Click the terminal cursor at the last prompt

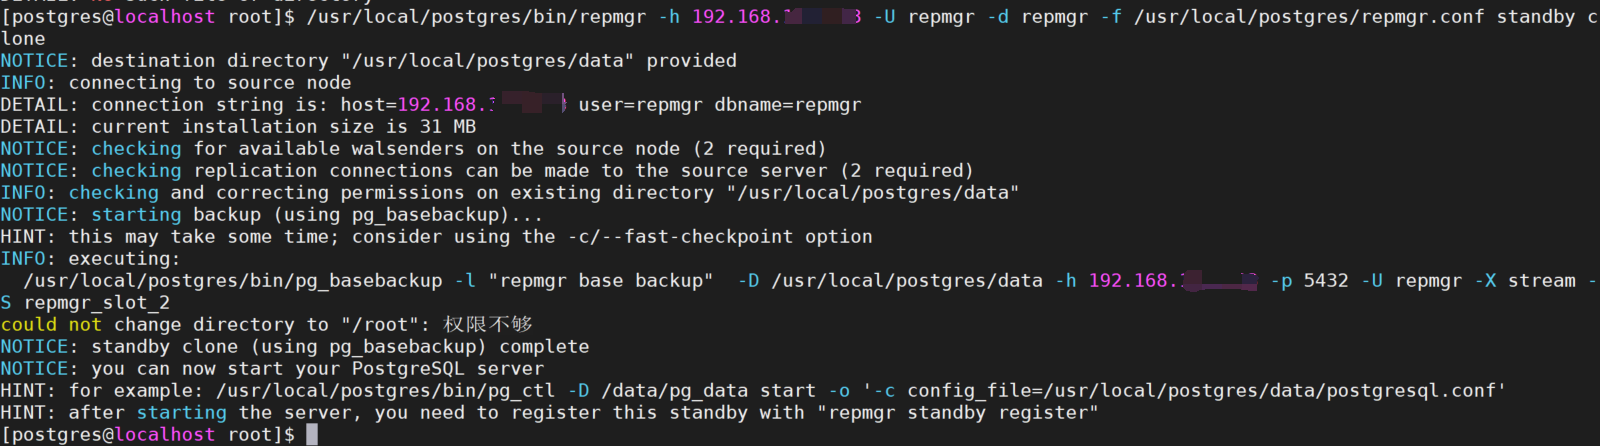312,434
